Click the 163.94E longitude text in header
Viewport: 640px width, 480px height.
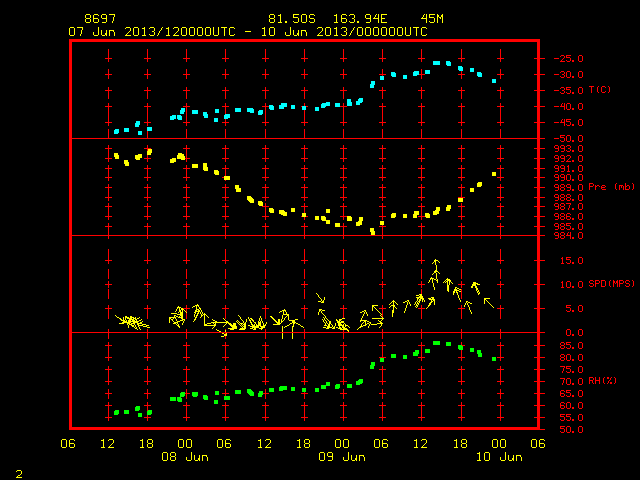pyautogui.click(x=360, y=19)
